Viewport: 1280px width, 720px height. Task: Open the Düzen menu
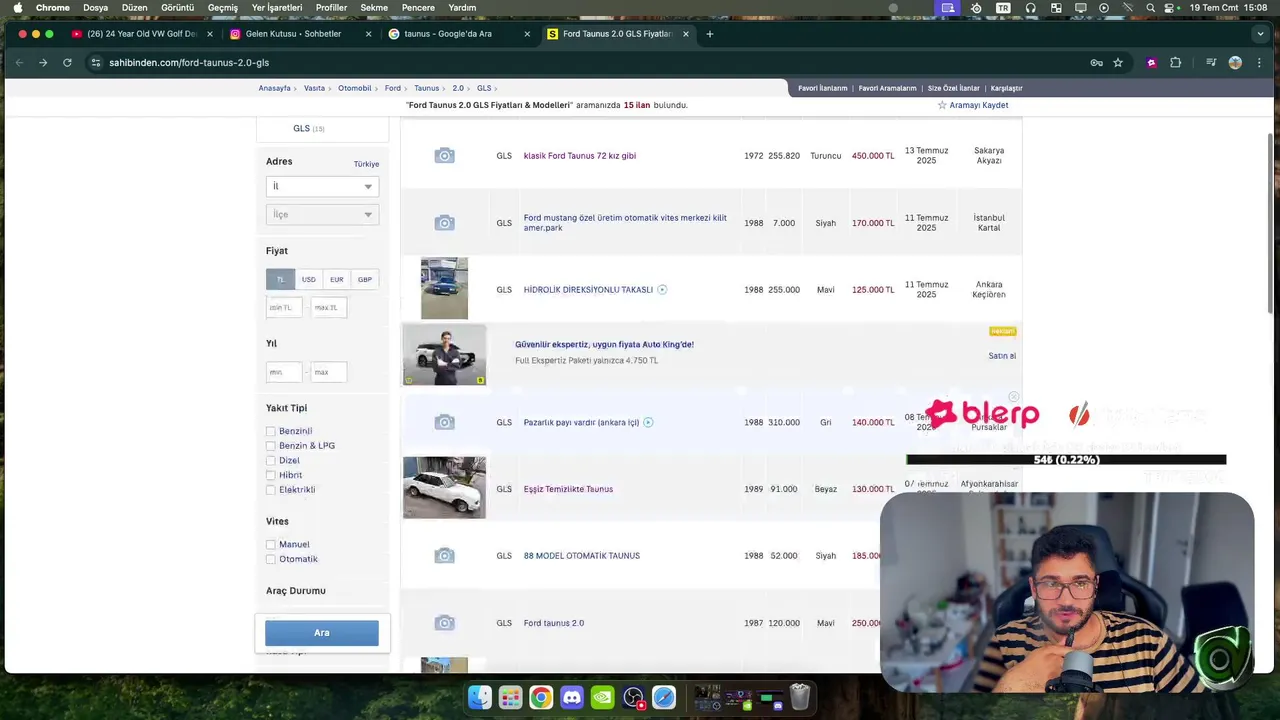[134, 8]
